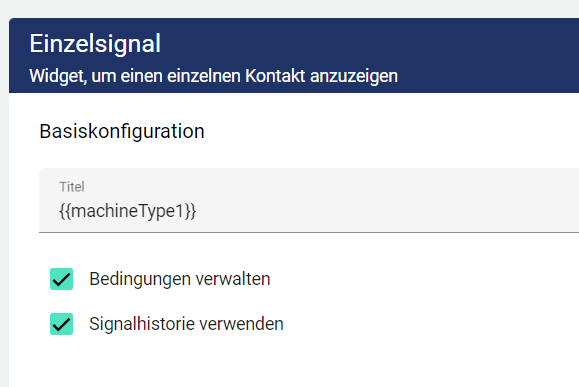
Task: Focus the Titel input field
Action: click(309, 201)
